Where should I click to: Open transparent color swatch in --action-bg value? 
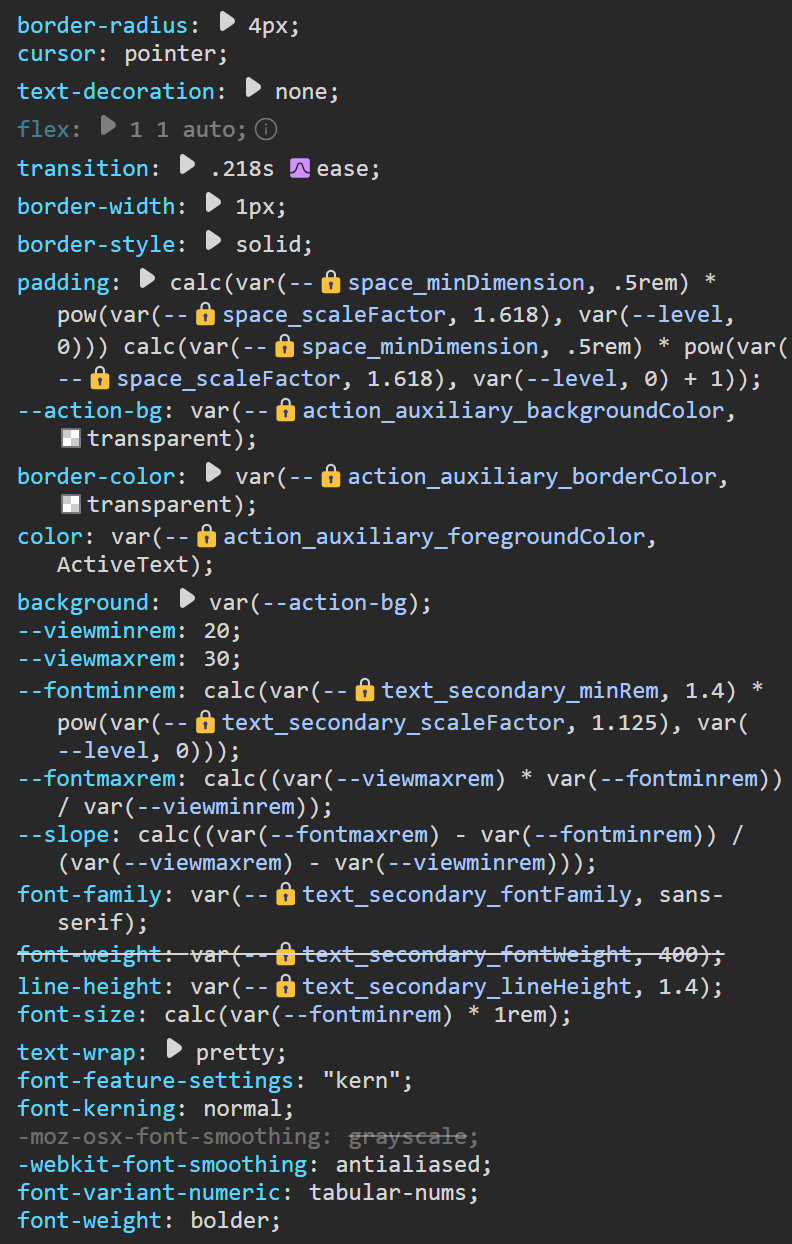click(70, 439)
